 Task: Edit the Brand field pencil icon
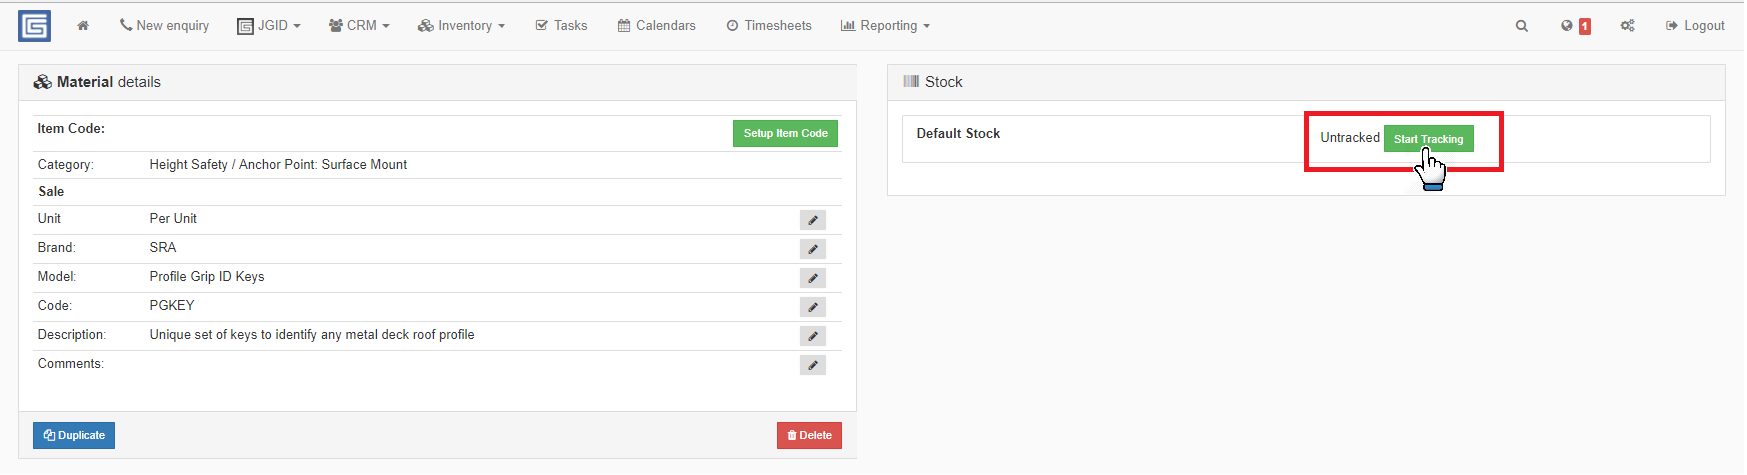tap(813, 249)
